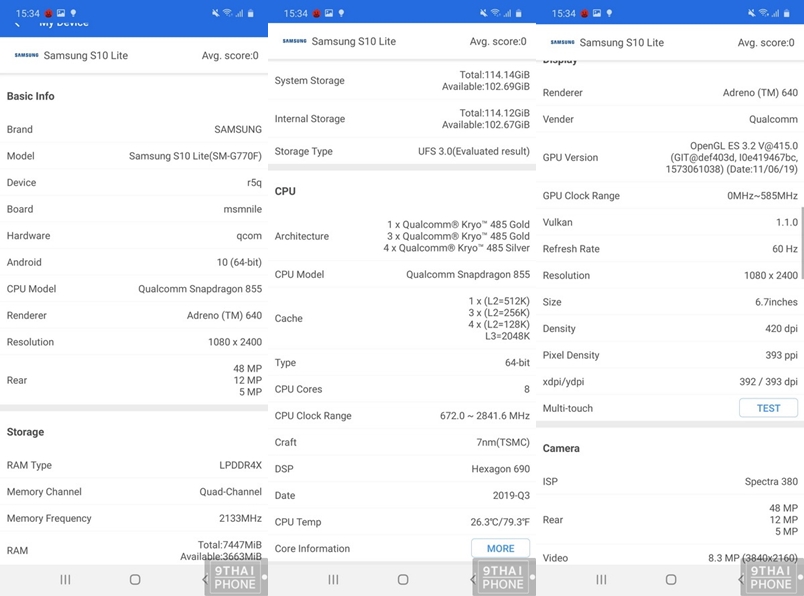804x596 pixels.
Task: Click the scrollbar beside the Display settings list
Action: click(802, 241)
